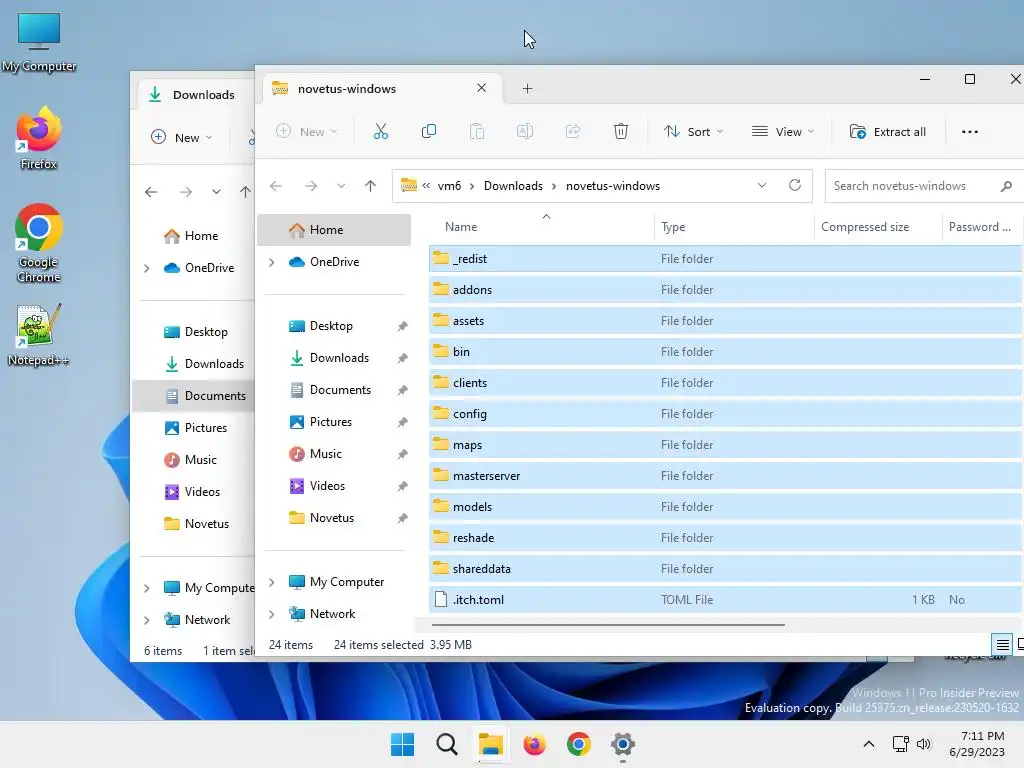Click the Delete trash can icon
Image resolution: width=1024 pixels, height=768 pixels.
coord(621,132)
